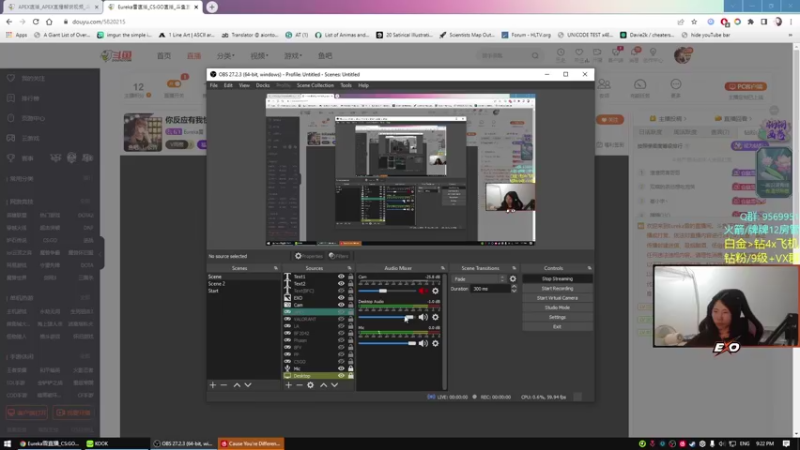This screenshot has height=450, width=800.
Task: Unmute the Cam audio channel
Action: tap(423, 291)
